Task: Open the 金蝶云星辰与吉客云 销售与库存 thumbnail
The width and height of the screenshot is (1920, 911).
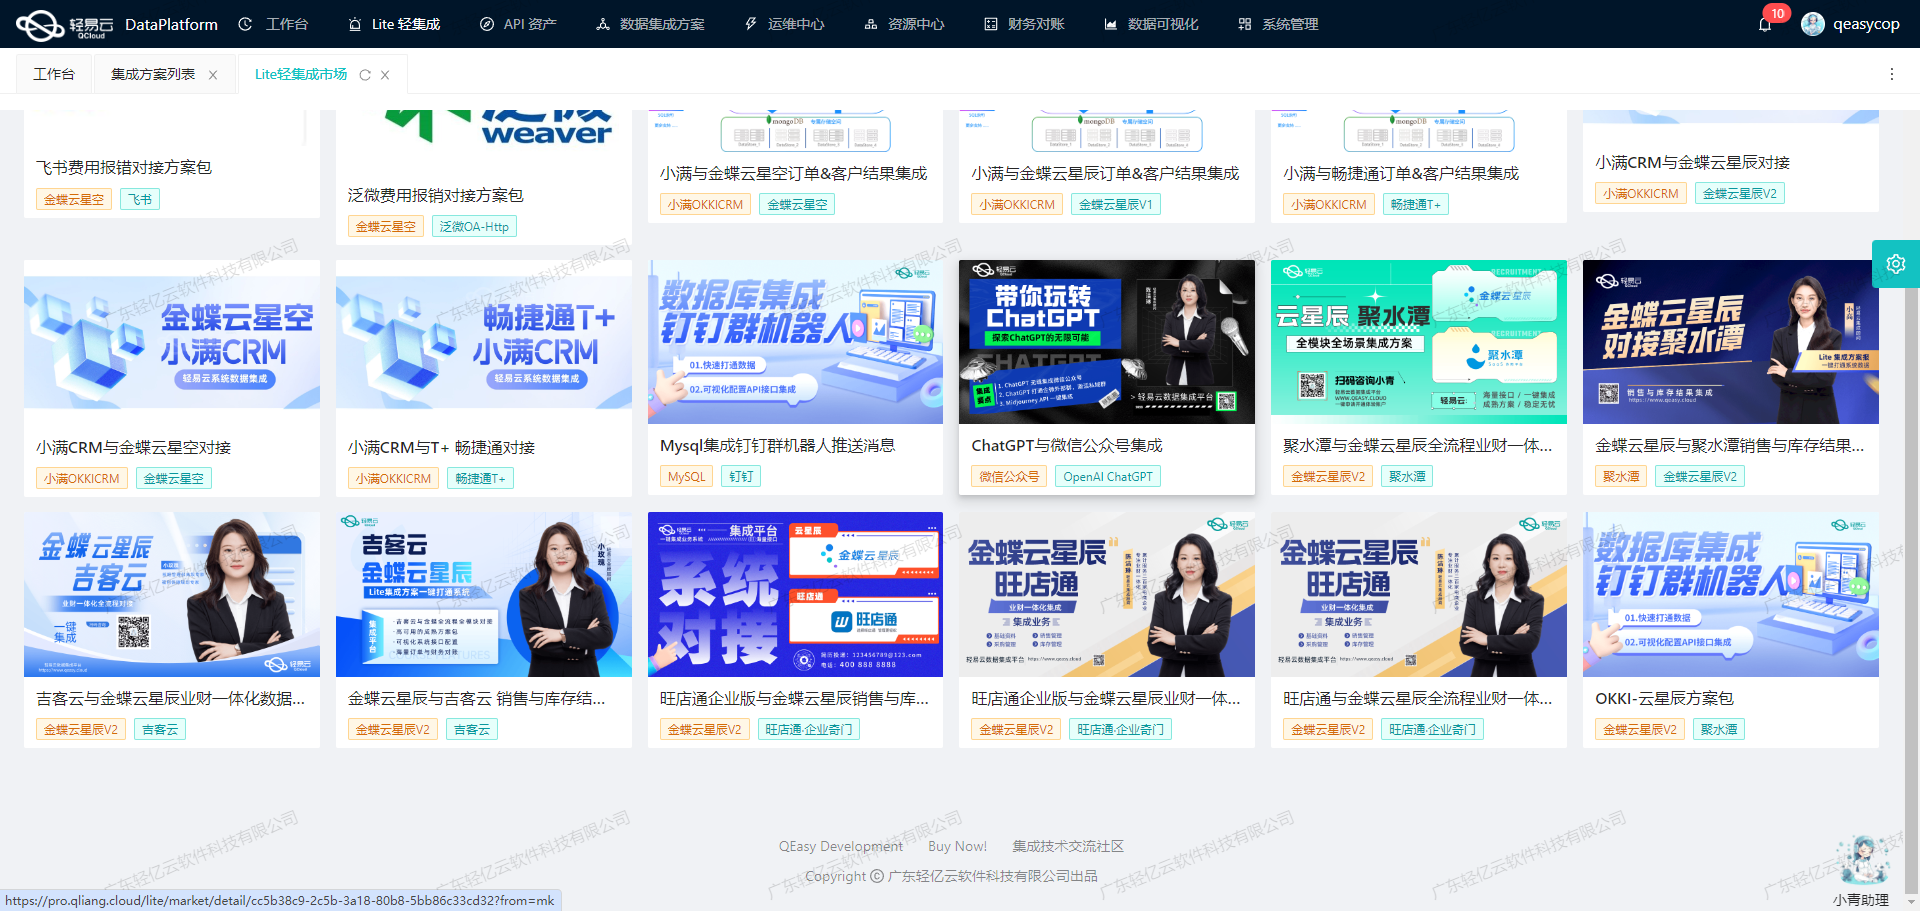Action: pyautogui.click(x=484, y=594)
